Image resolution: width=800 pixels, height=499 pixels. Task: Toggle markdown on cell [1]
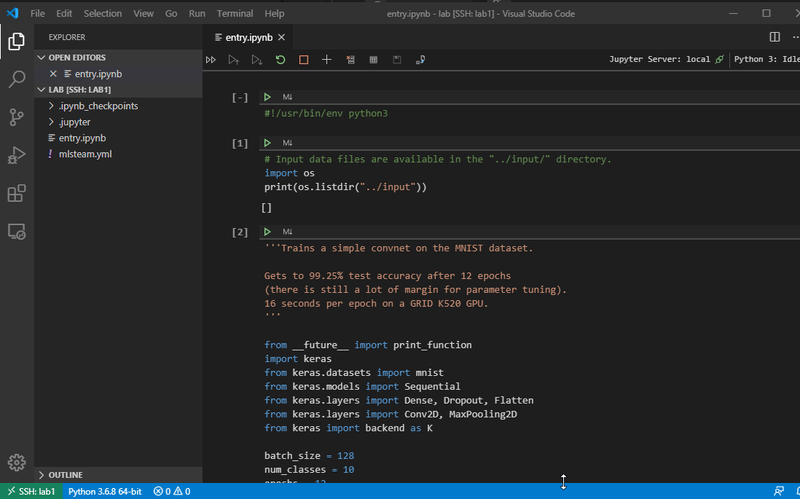tap(287, 143)
